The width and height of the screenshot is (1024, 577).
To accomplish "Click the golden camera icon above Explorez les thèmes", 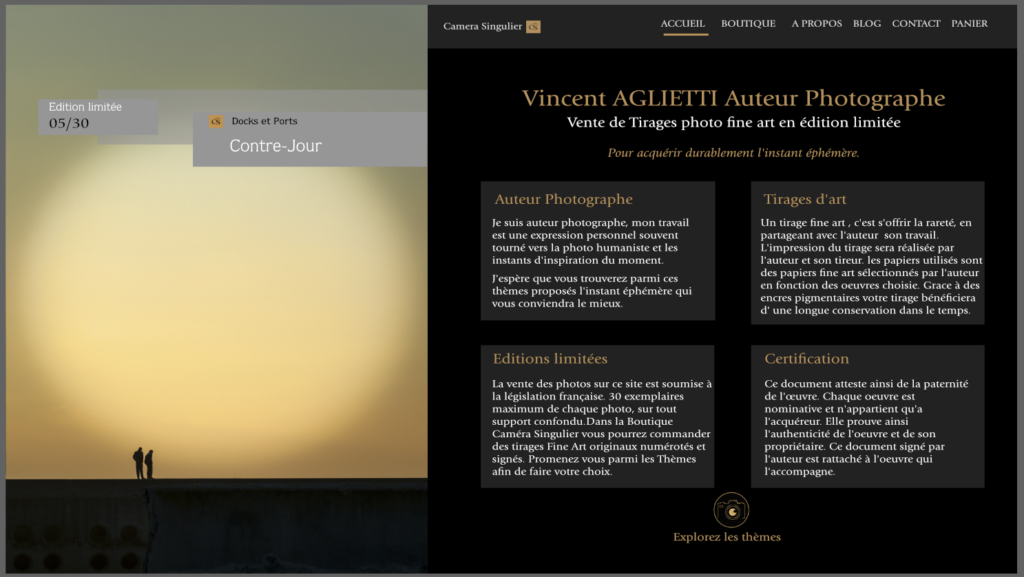I will pyautogui.click(x=731, y=510).
